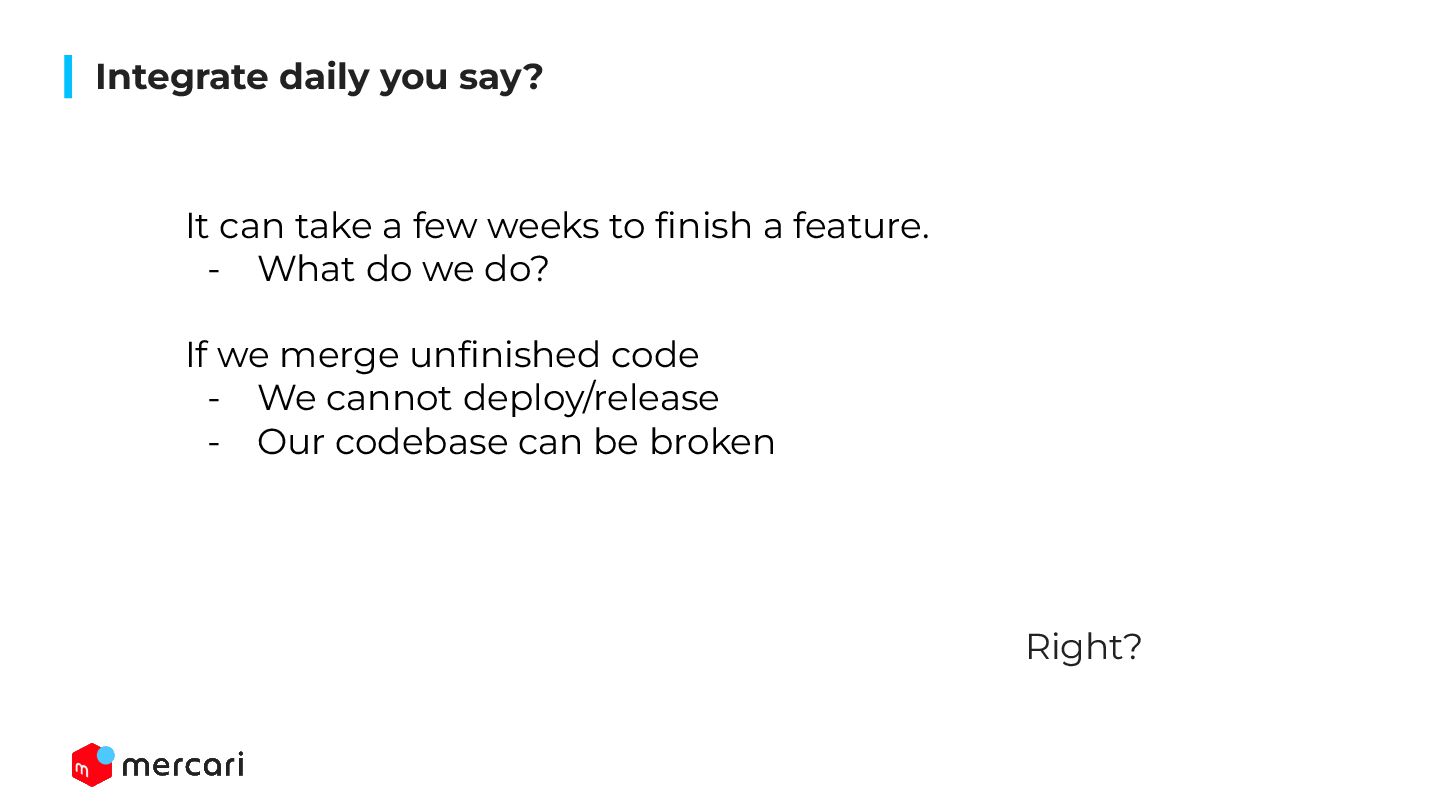This screenshot has width=1440, height=810.
Task: Click the dash before 'What do we do?'
Action: coord(213,271)
